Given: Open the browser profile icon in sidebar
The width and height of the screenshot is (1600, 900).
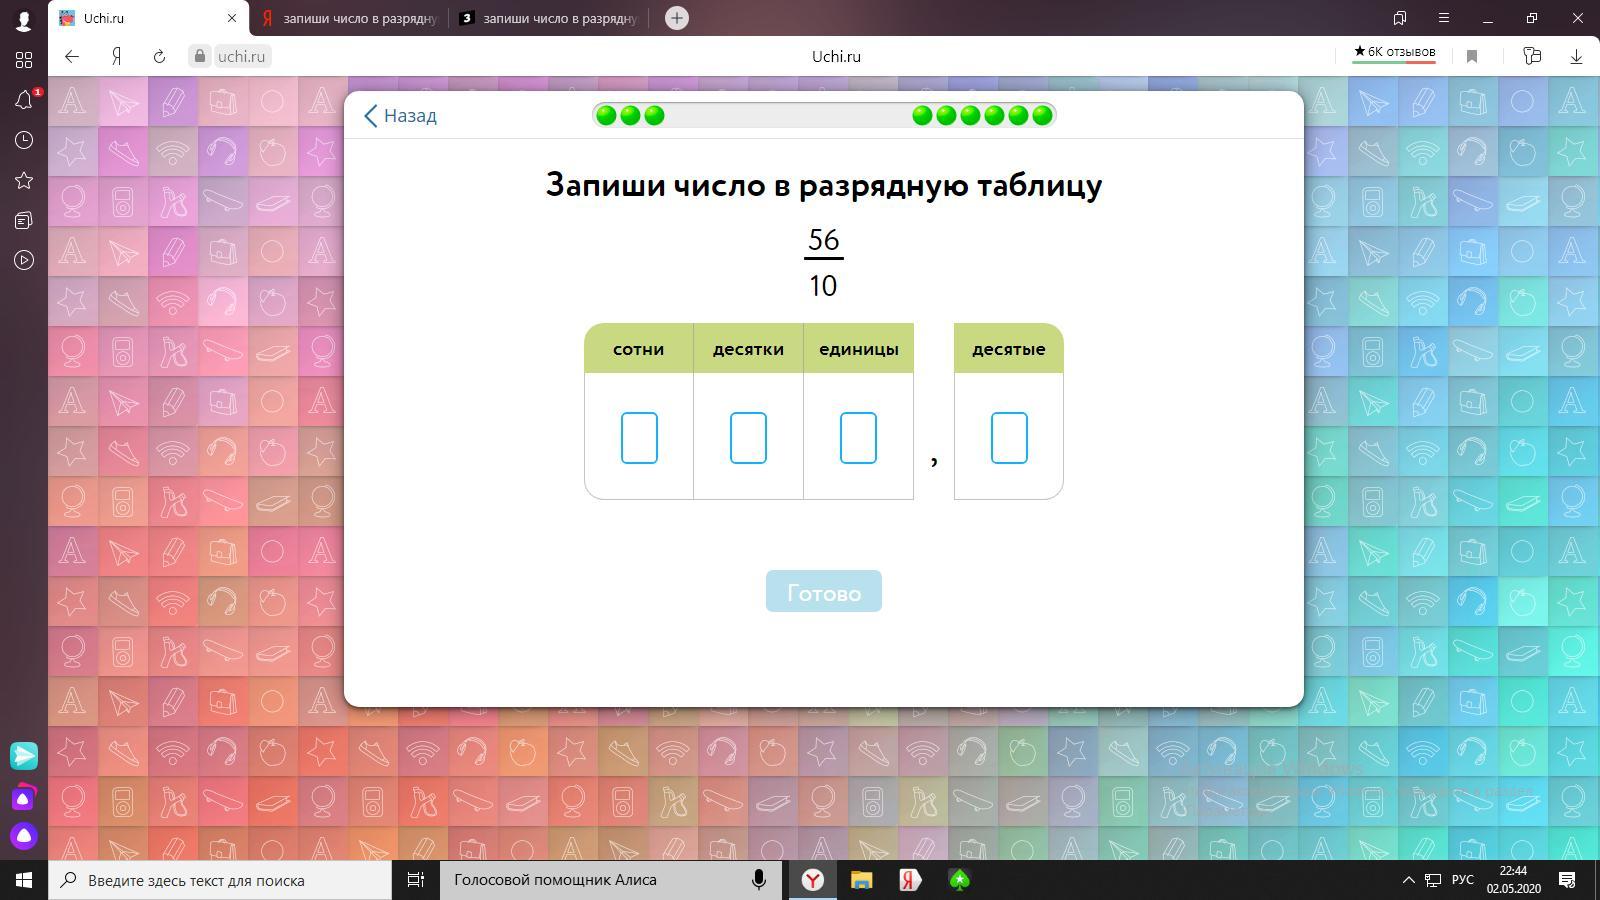Looking at the screenshot, I should click(x=24, y=20).
